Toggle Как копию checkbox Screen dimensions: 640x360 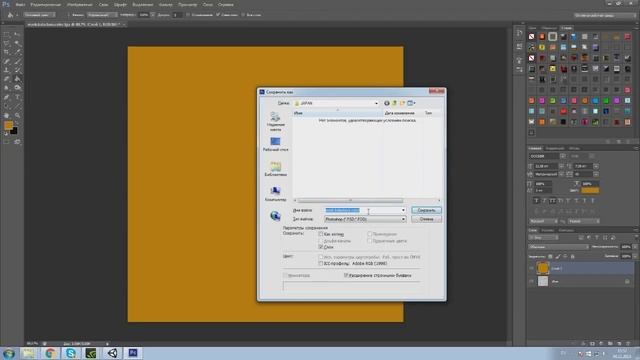(321, 234)
